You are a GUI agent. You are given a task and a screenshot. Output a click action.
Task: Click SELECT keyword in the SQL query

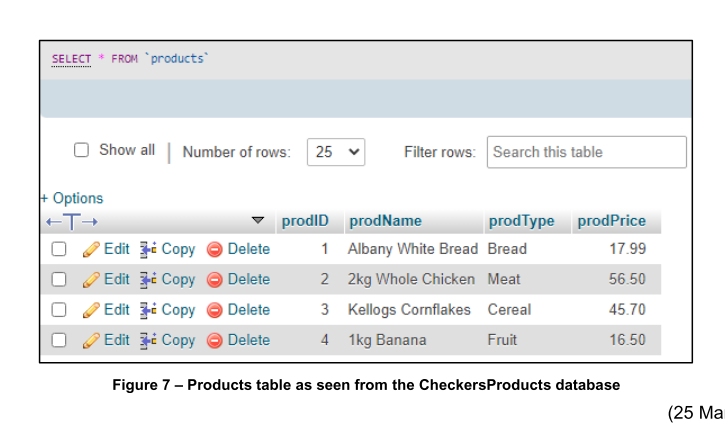[x=71, y=59]
